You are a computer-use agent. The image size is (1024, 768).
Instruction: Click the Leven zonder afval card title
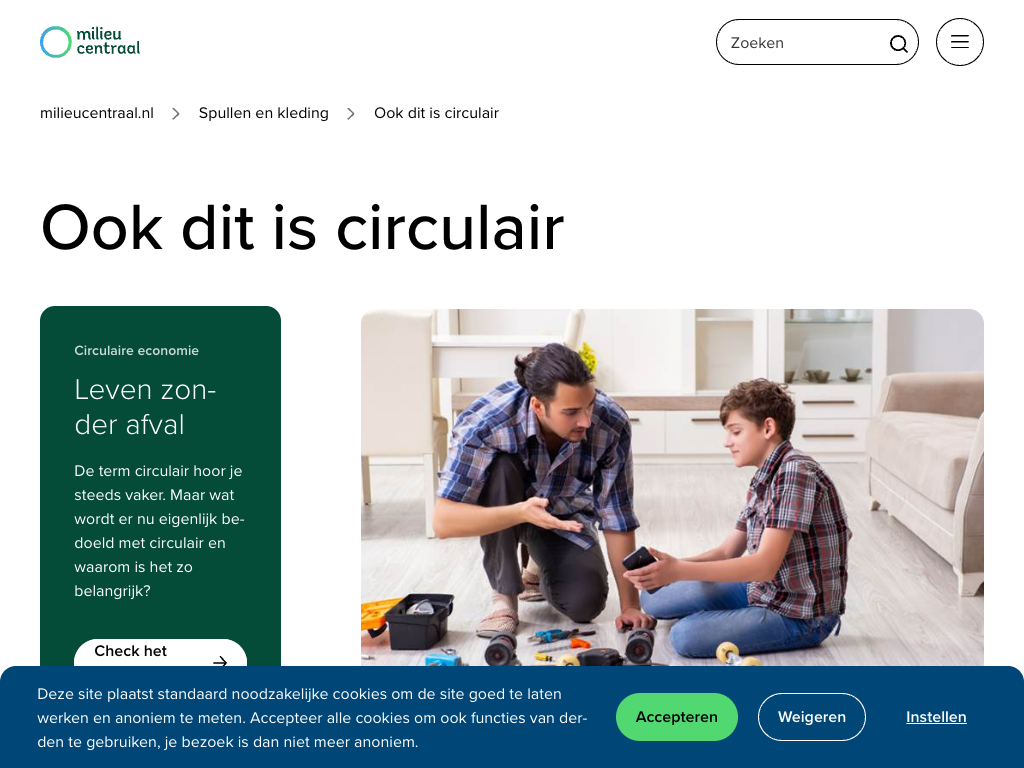pos(145,407)
